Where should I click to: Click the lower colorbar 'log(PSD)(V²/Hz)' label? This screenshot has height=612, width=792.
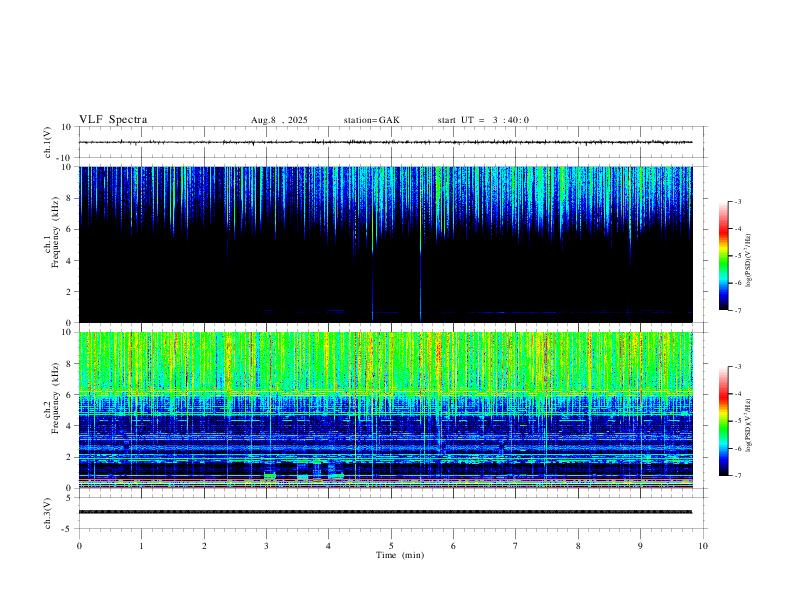click(x=749, y=425)
